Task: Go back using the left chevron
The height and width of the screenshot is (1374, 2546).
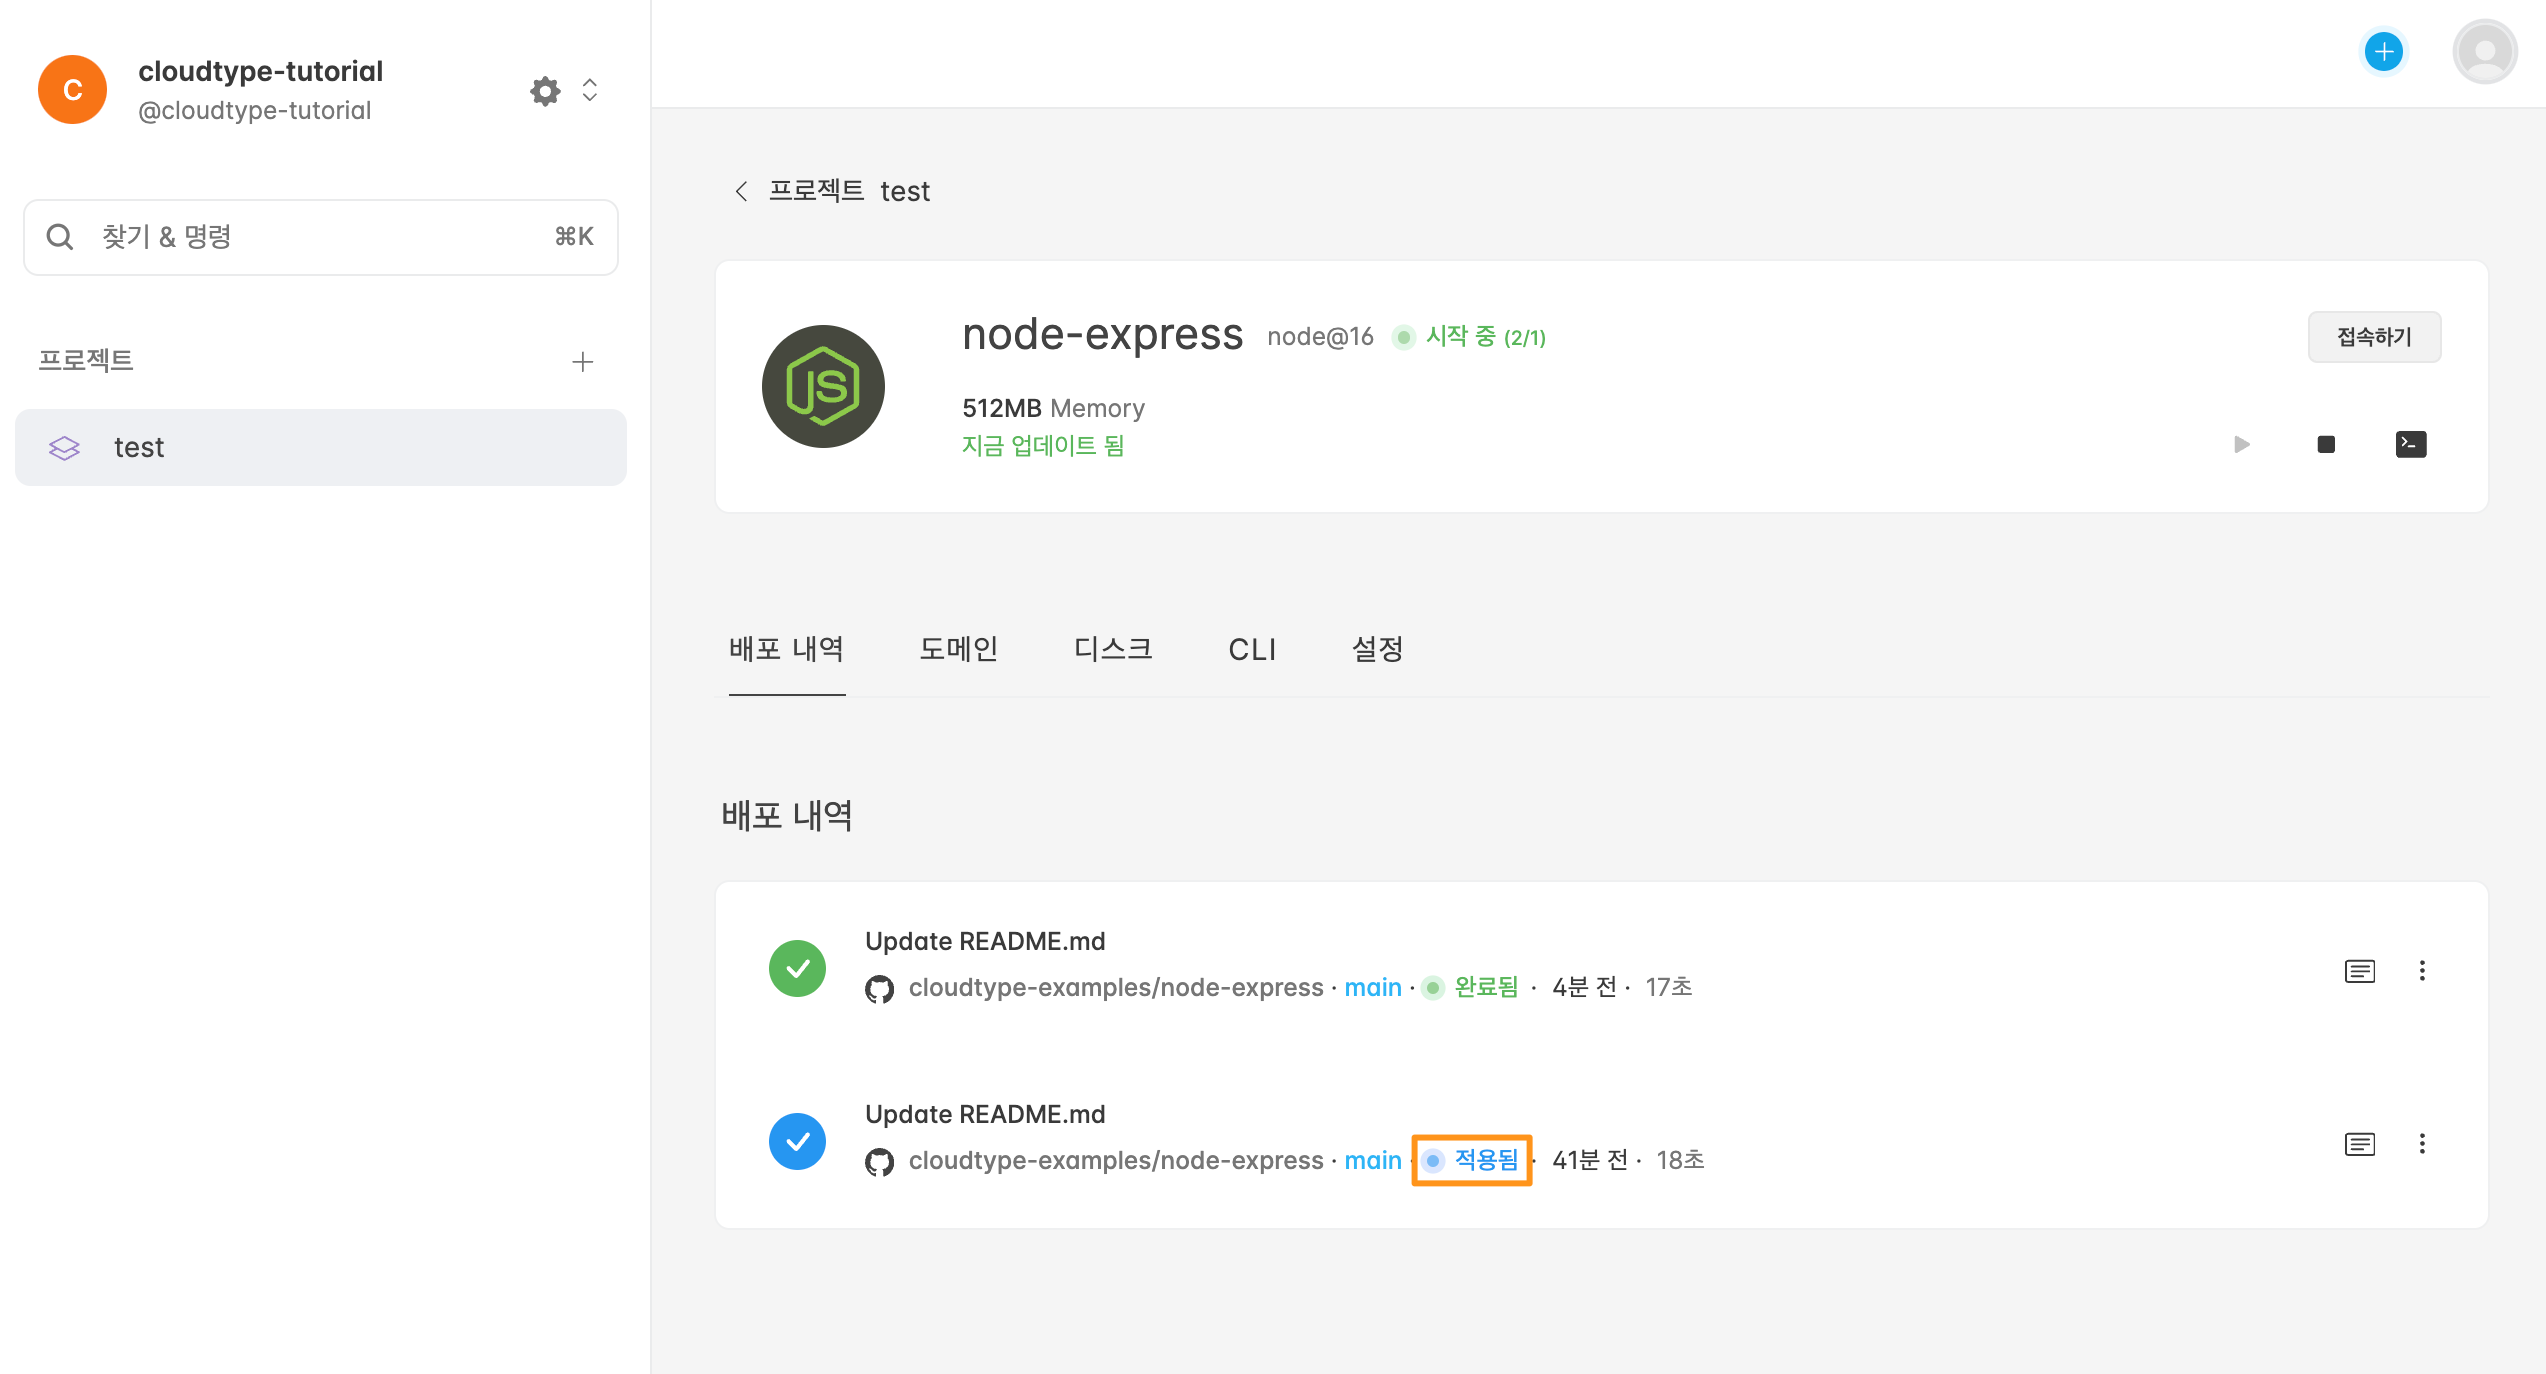Action: [741, 191]
